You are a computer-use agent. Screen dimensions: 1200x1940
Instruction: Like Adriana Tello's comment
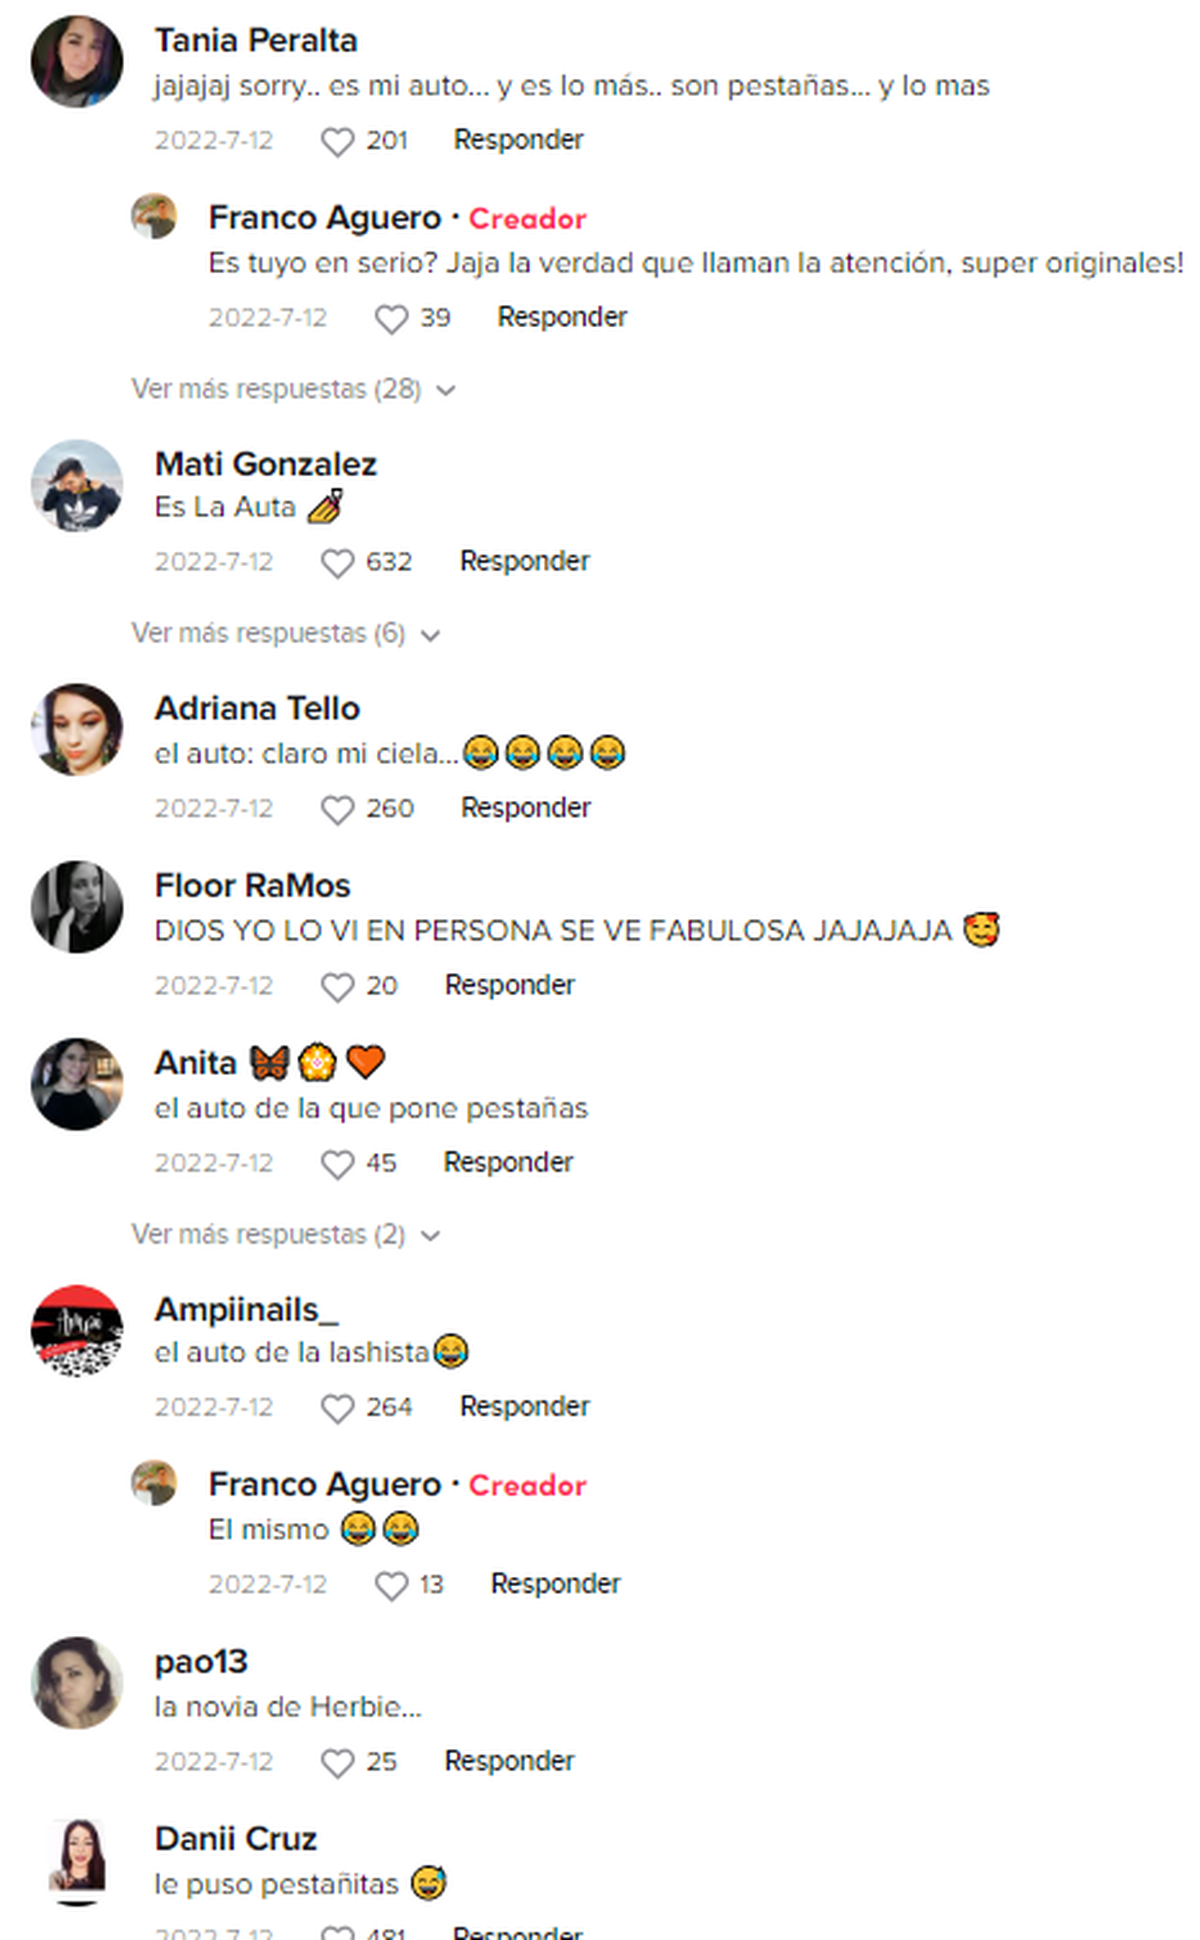coord(337,810)
